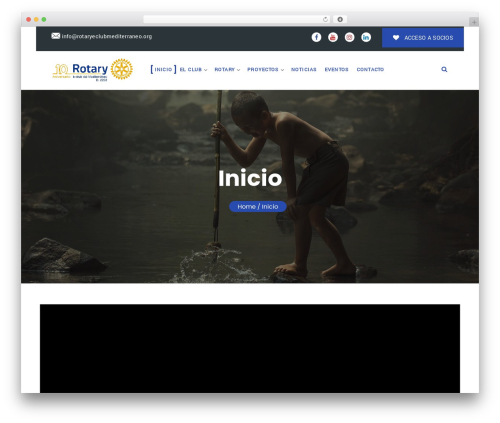Screen dimensions: 500x423
Task: Maximize the browser with green button
Action: (44, 19)
